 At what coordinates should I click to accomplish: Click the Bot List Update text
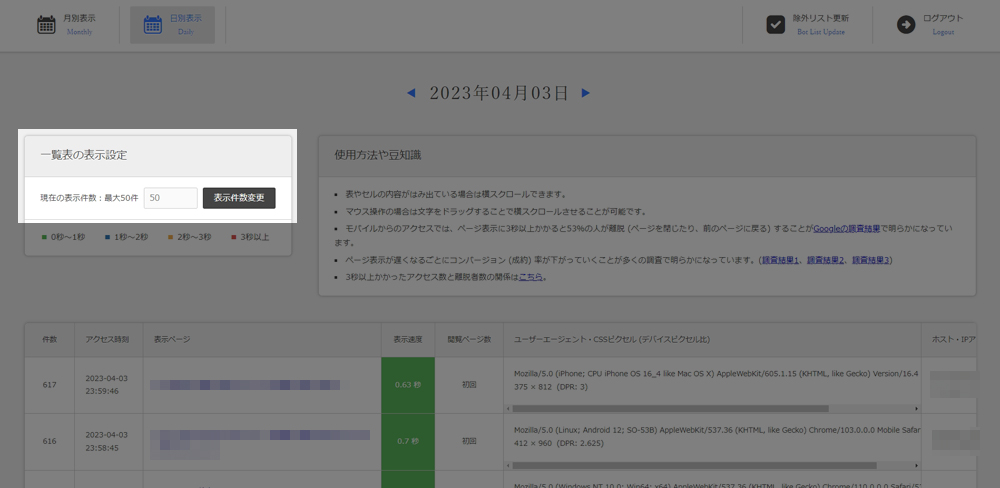coord(821,32)
